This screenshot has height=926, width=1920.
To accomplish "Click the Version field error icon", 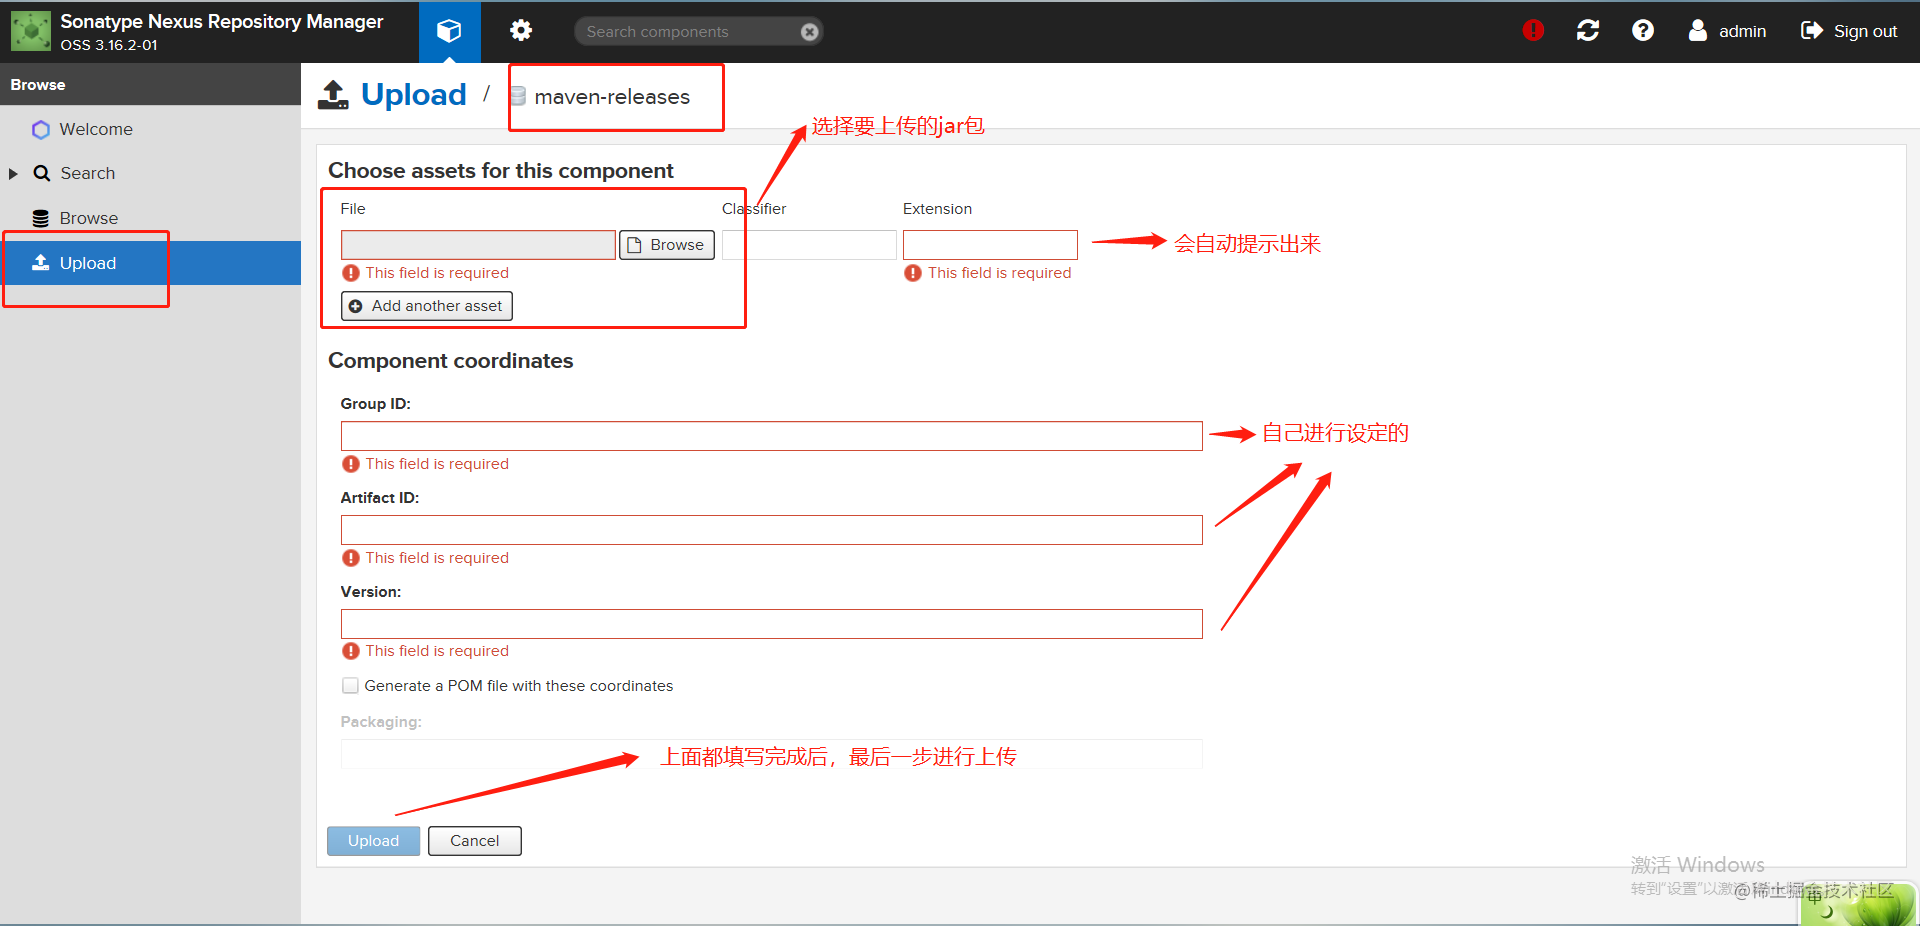I will [351, 651].
